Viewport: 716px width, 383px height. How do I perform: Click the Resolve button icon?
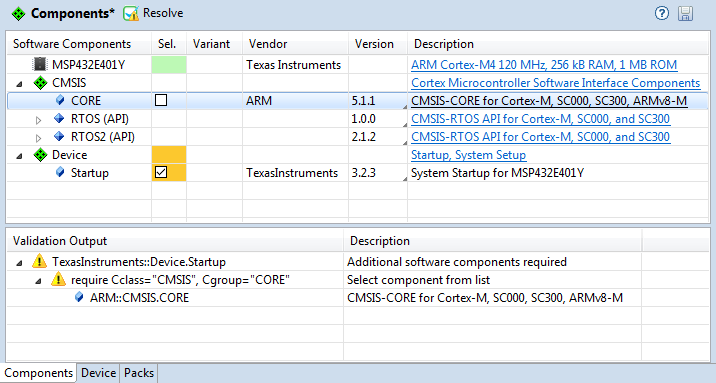[x=131, y=13]
